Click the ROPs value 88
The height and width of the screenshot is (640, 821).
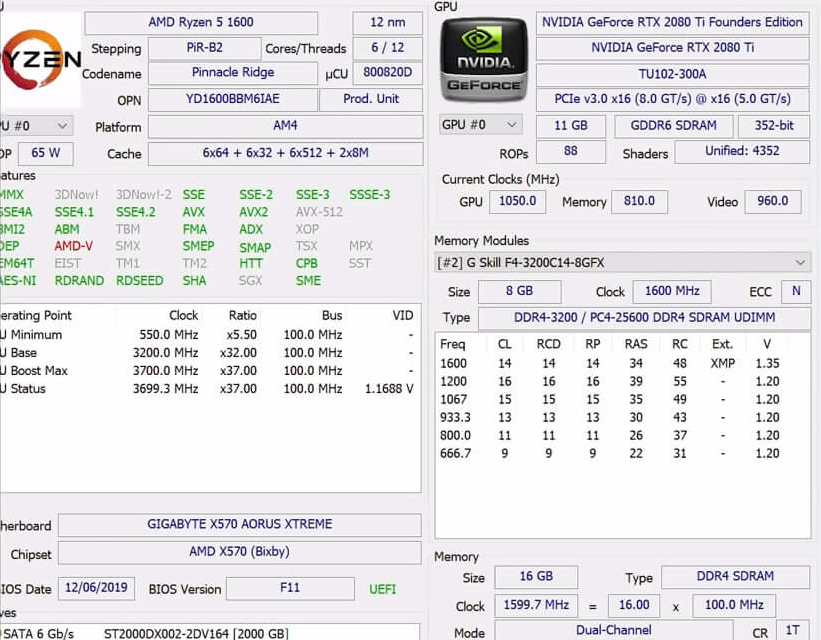(571, 152)
